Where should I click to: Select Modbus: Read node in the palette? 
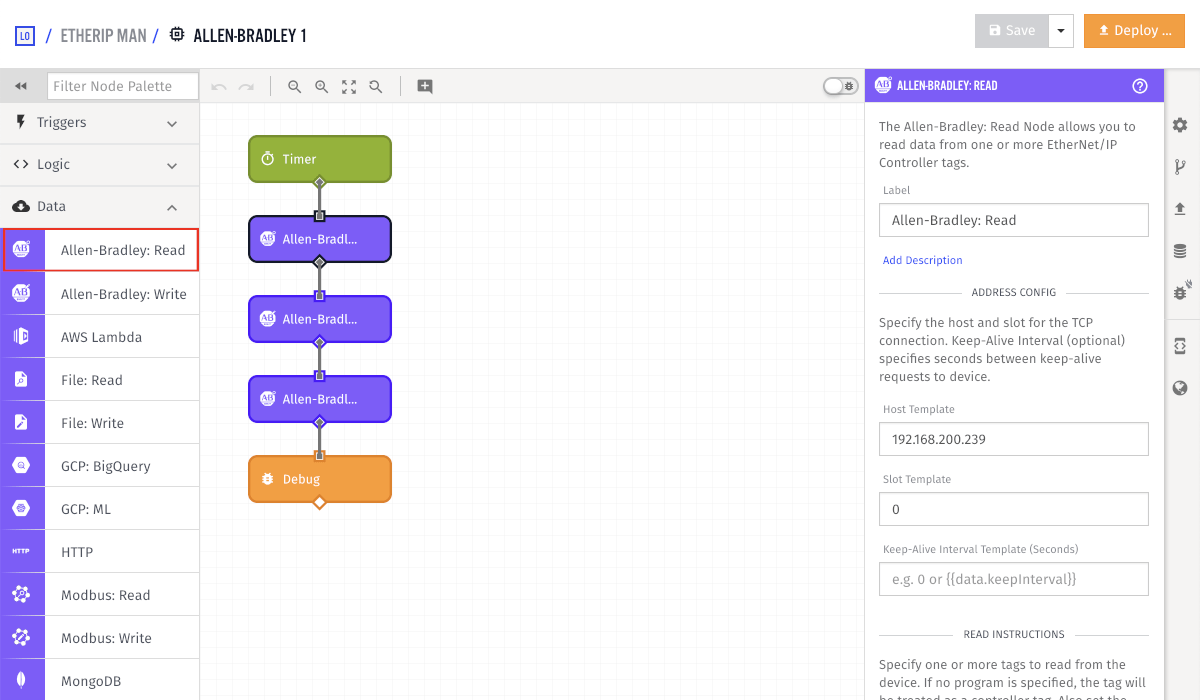tap(100, 595)
